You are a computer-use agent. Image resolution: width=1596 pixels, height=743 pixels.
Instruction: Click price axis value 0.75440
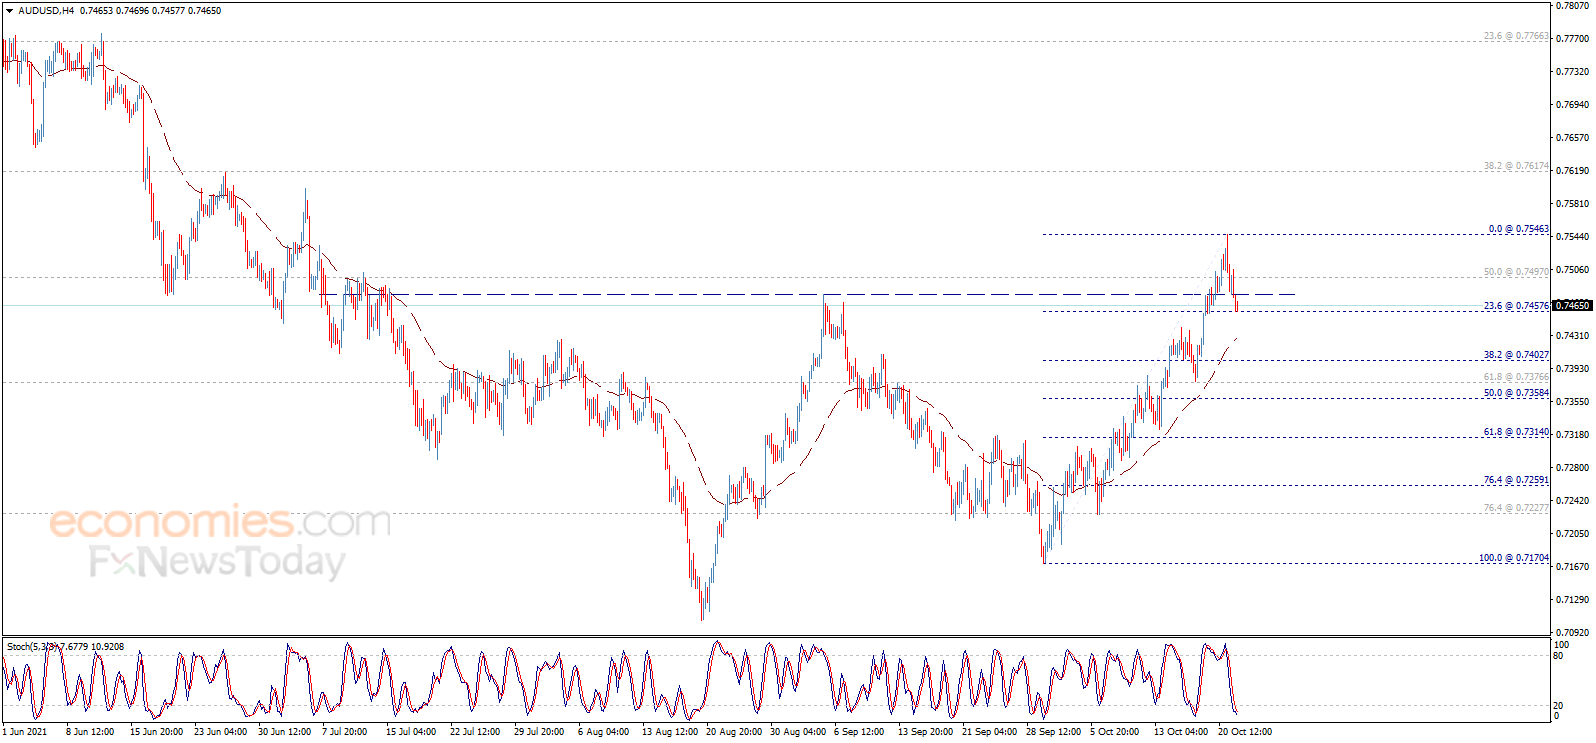click(x=1574, y=237)
